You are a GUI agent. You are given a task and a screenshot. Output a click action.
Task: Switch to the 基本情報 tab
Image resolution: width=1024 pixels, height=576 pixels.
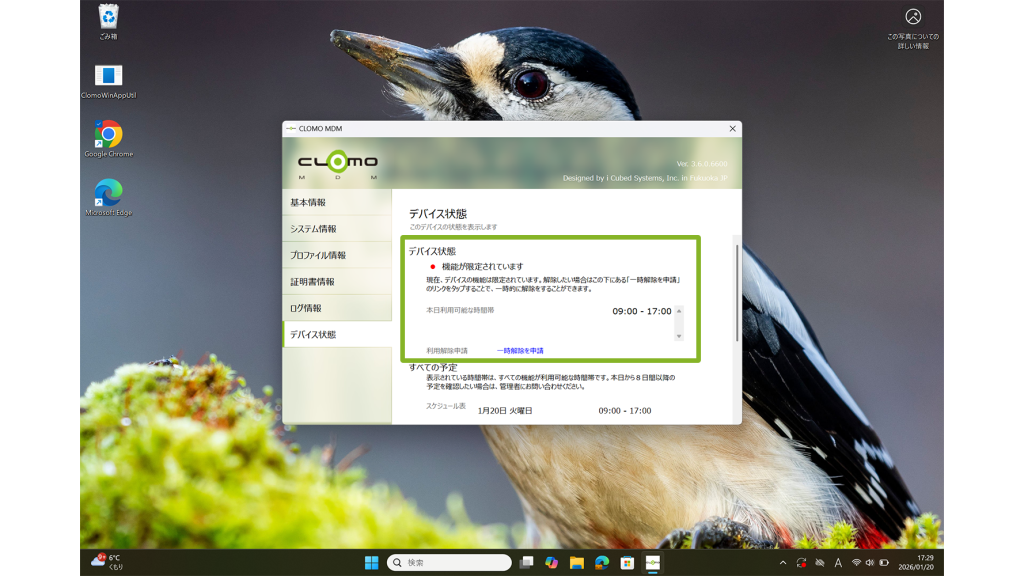pyautogui.click(x=337, y=203)
